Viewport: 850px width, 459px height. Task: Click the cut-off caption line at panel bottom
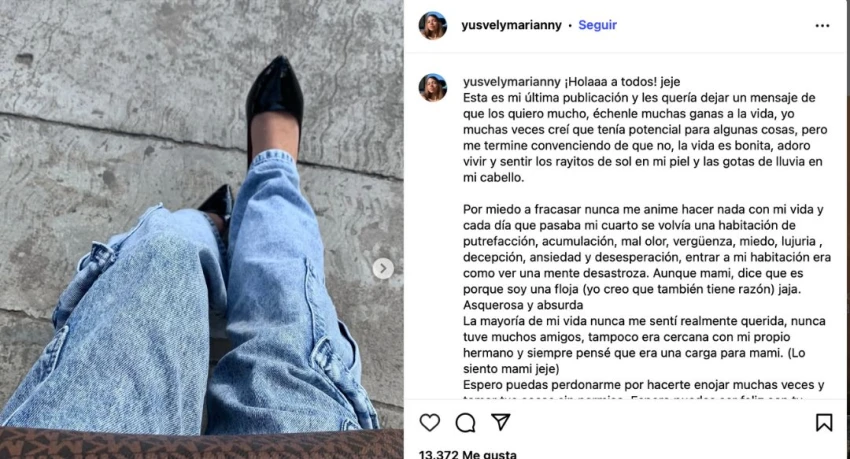click(632, 398)
